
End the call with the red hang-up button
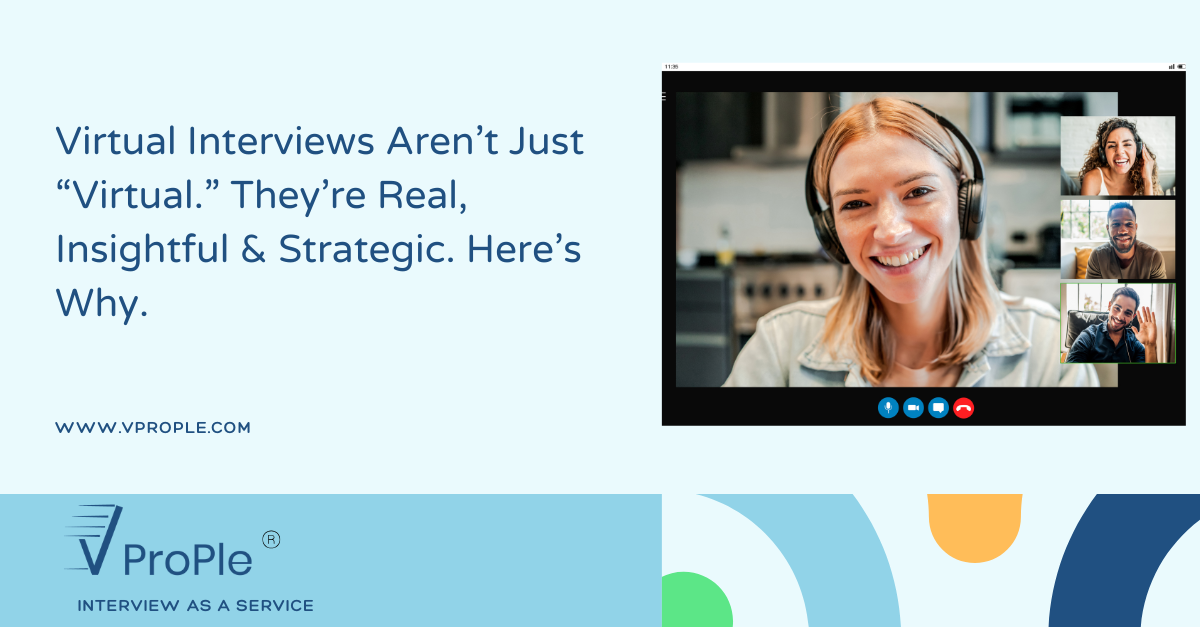click(963, 408)
